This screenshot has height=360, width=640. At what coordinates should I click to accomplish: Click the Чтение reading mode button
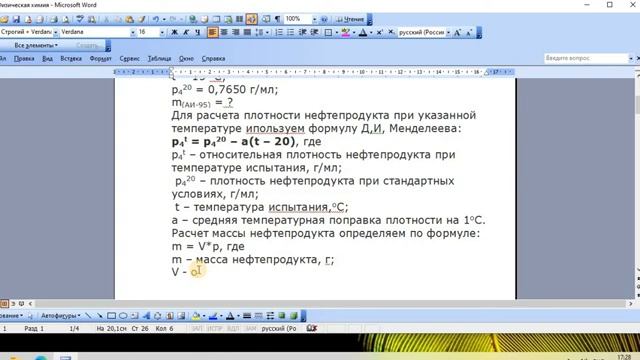(350, 19)
